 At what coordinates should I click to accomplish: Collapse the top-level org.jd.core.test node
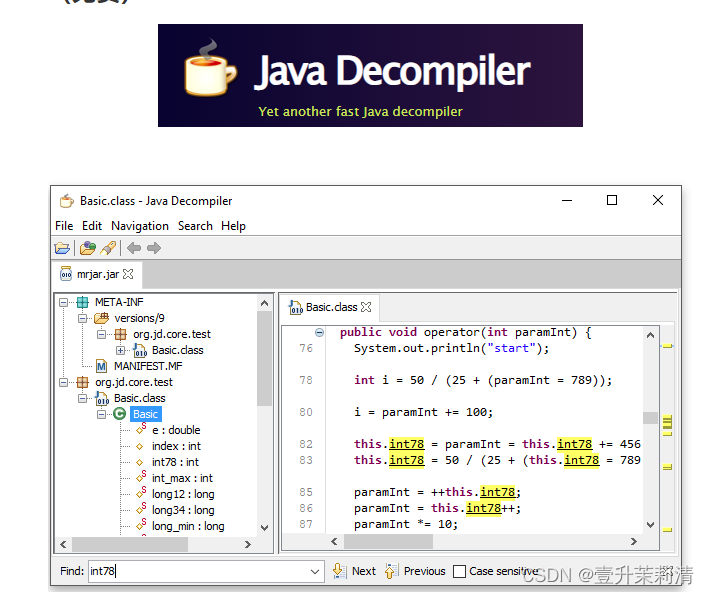point(64,382)
